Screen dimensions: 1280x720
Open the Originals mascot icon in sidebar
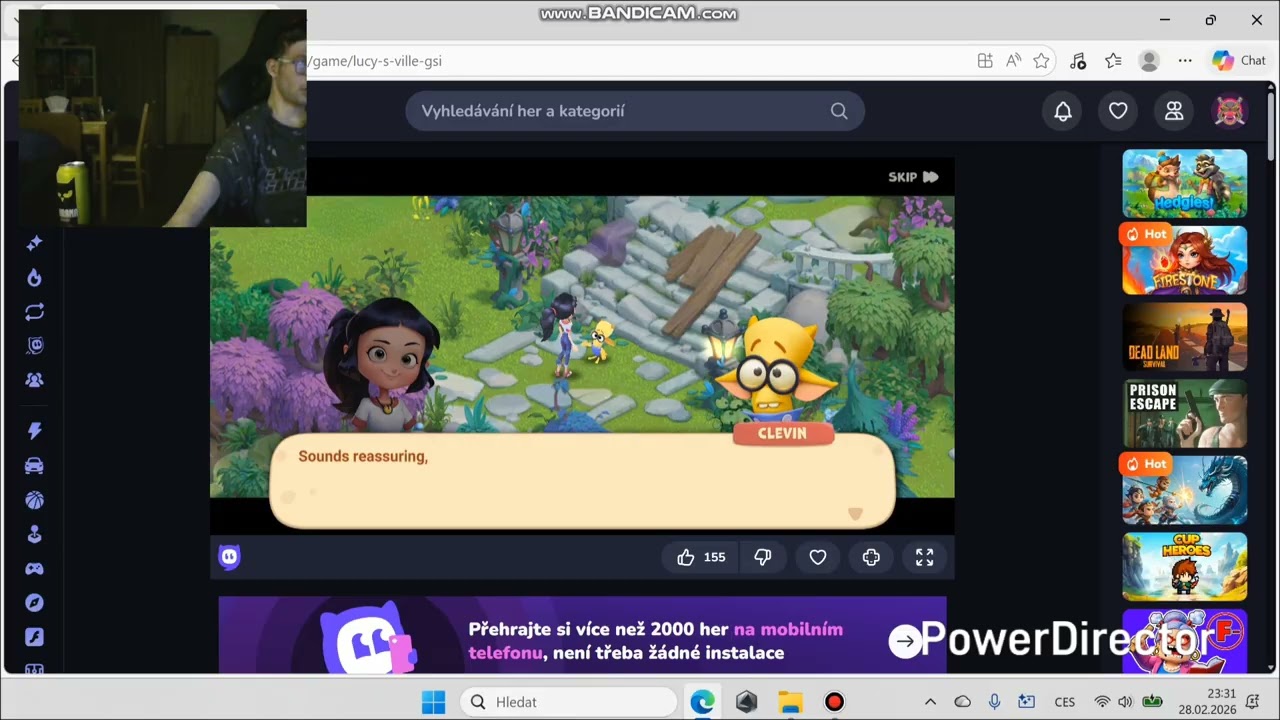click(34, 346)
